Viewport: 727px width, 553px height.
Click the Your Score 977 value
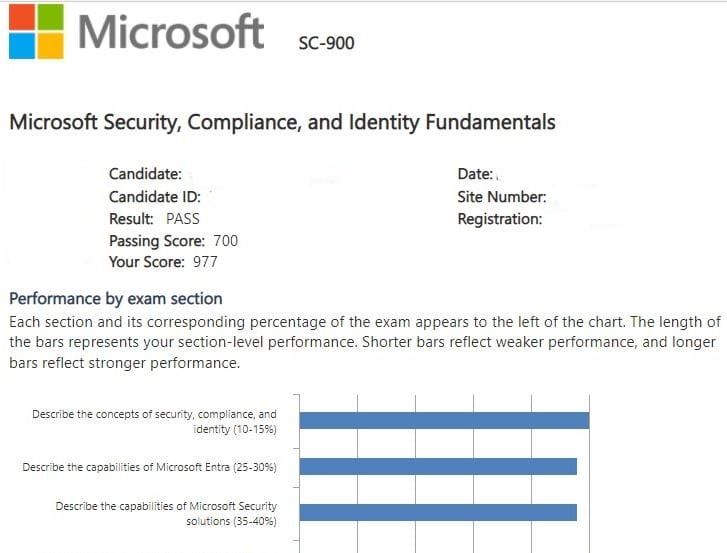pyautogui.click(x=205, y=262)
